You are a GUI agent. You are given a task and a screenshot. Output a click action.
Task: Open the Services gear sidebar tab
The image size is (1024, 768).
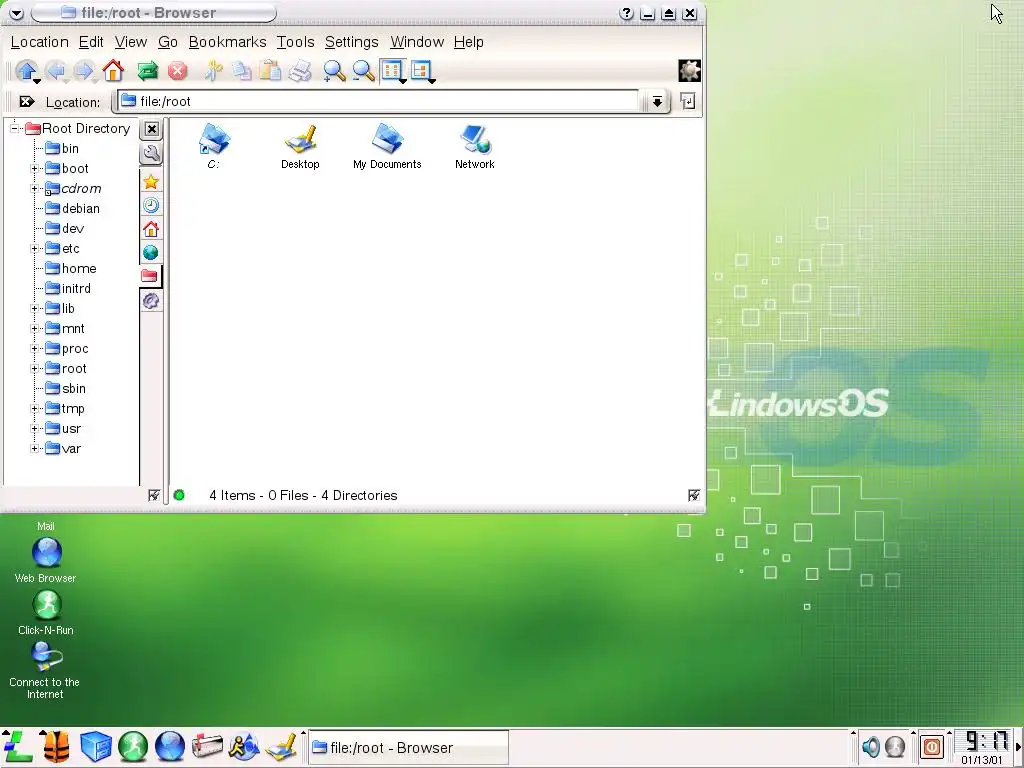[x=151, y=300]
